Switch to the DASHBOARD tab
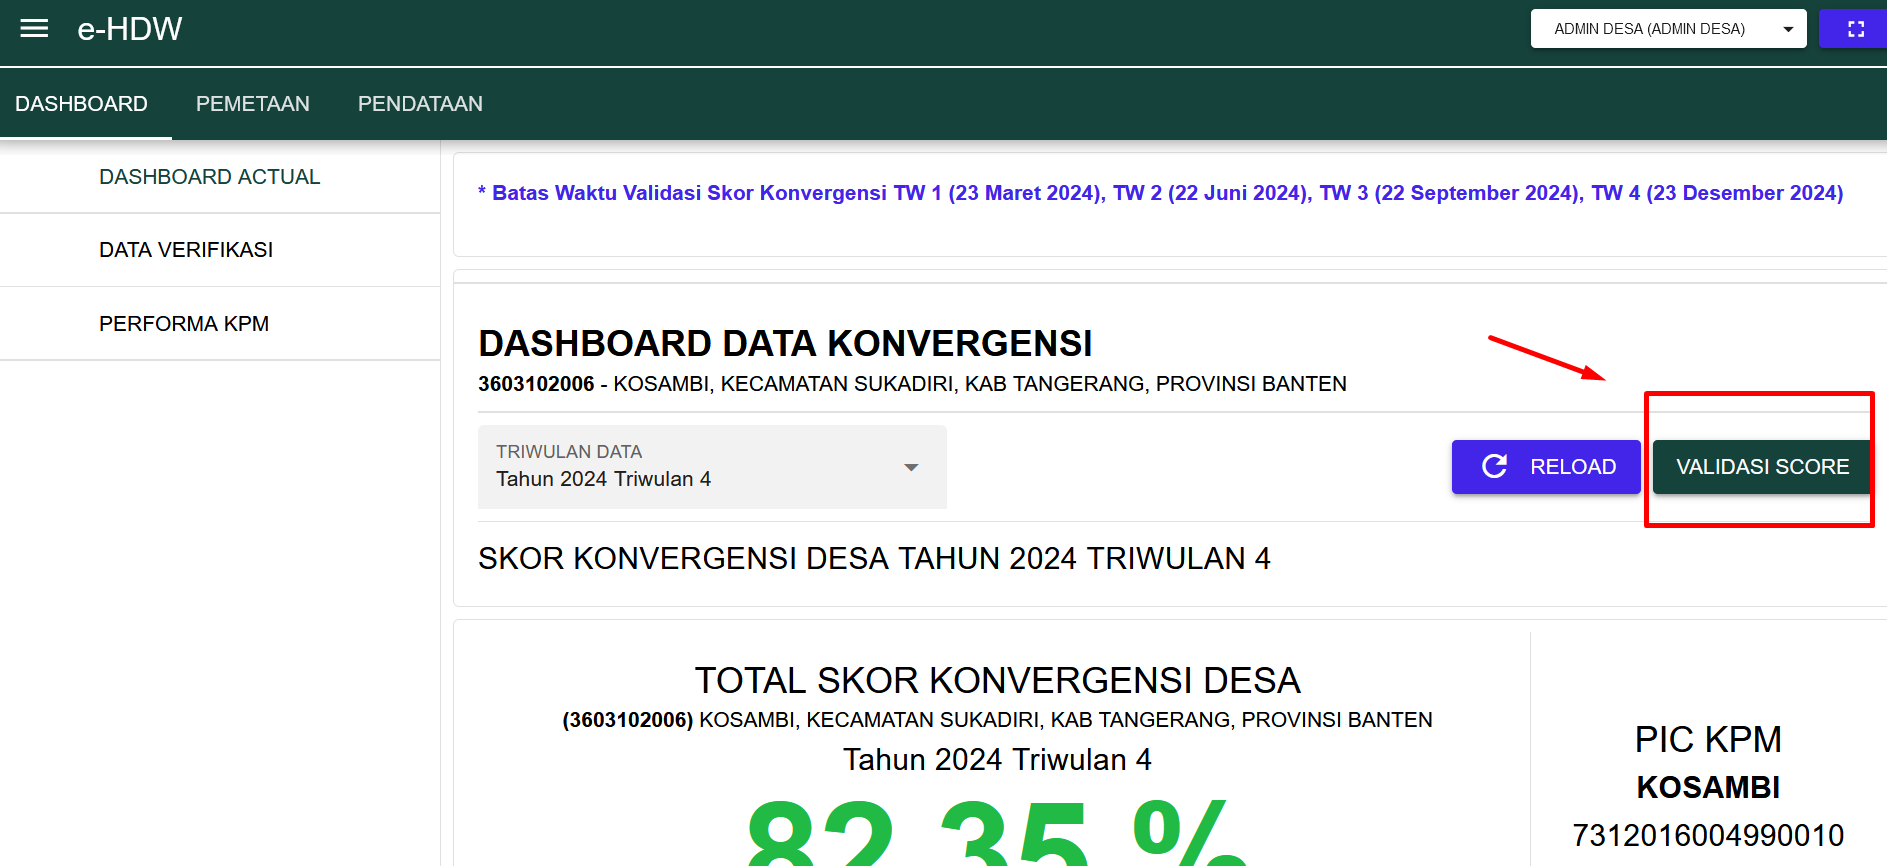The height and width of the screenshot is (866, 1887). pos(82,104)
